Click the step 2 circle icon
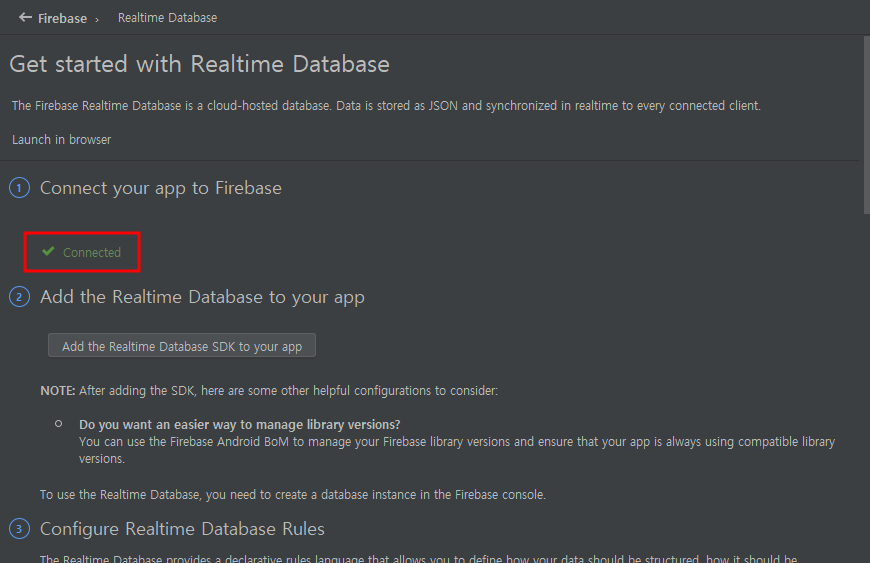Image resolution: width=870 pixels, height=563 pixels. point(19,297)
